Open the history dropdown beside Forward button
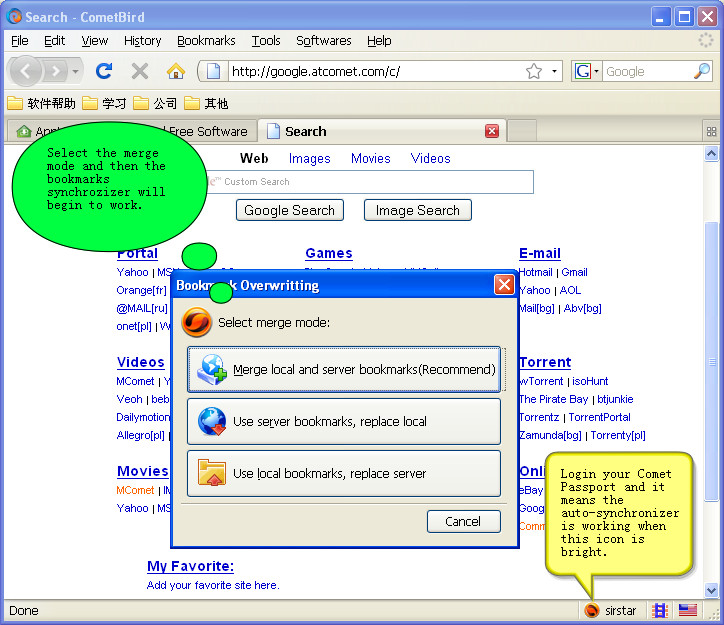This screenshot has width=724, height=625. coord(75,72)
